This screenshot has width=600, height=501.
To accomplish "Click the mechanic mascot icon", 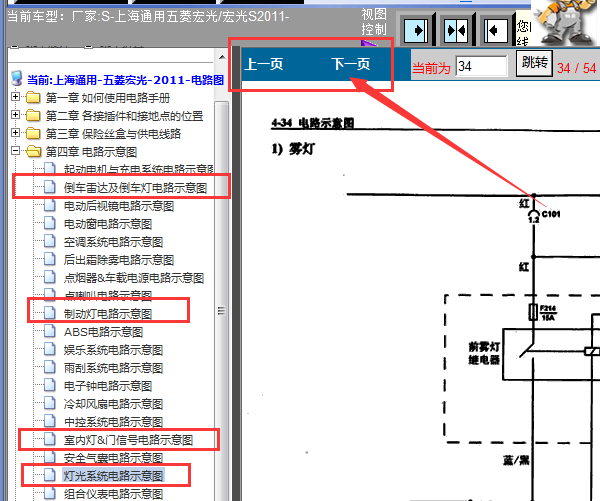I will tap(566, 22).
